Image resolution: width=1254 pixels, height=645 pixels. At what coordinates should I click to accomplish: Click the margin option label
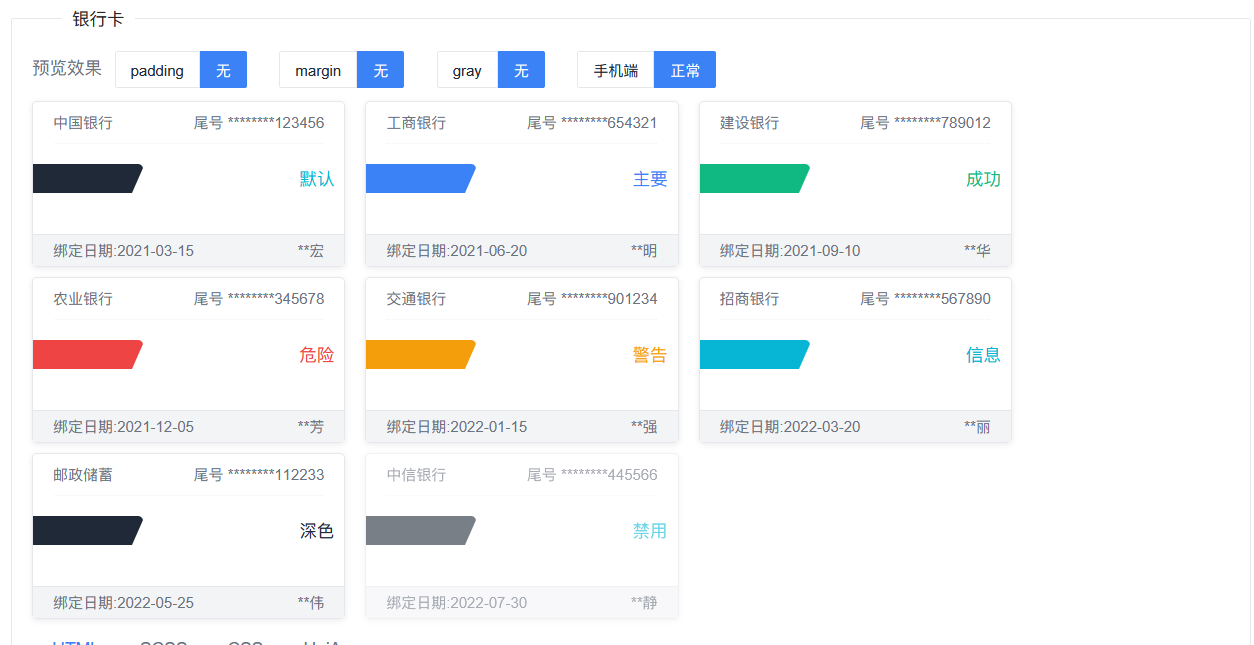coord(318,70)
